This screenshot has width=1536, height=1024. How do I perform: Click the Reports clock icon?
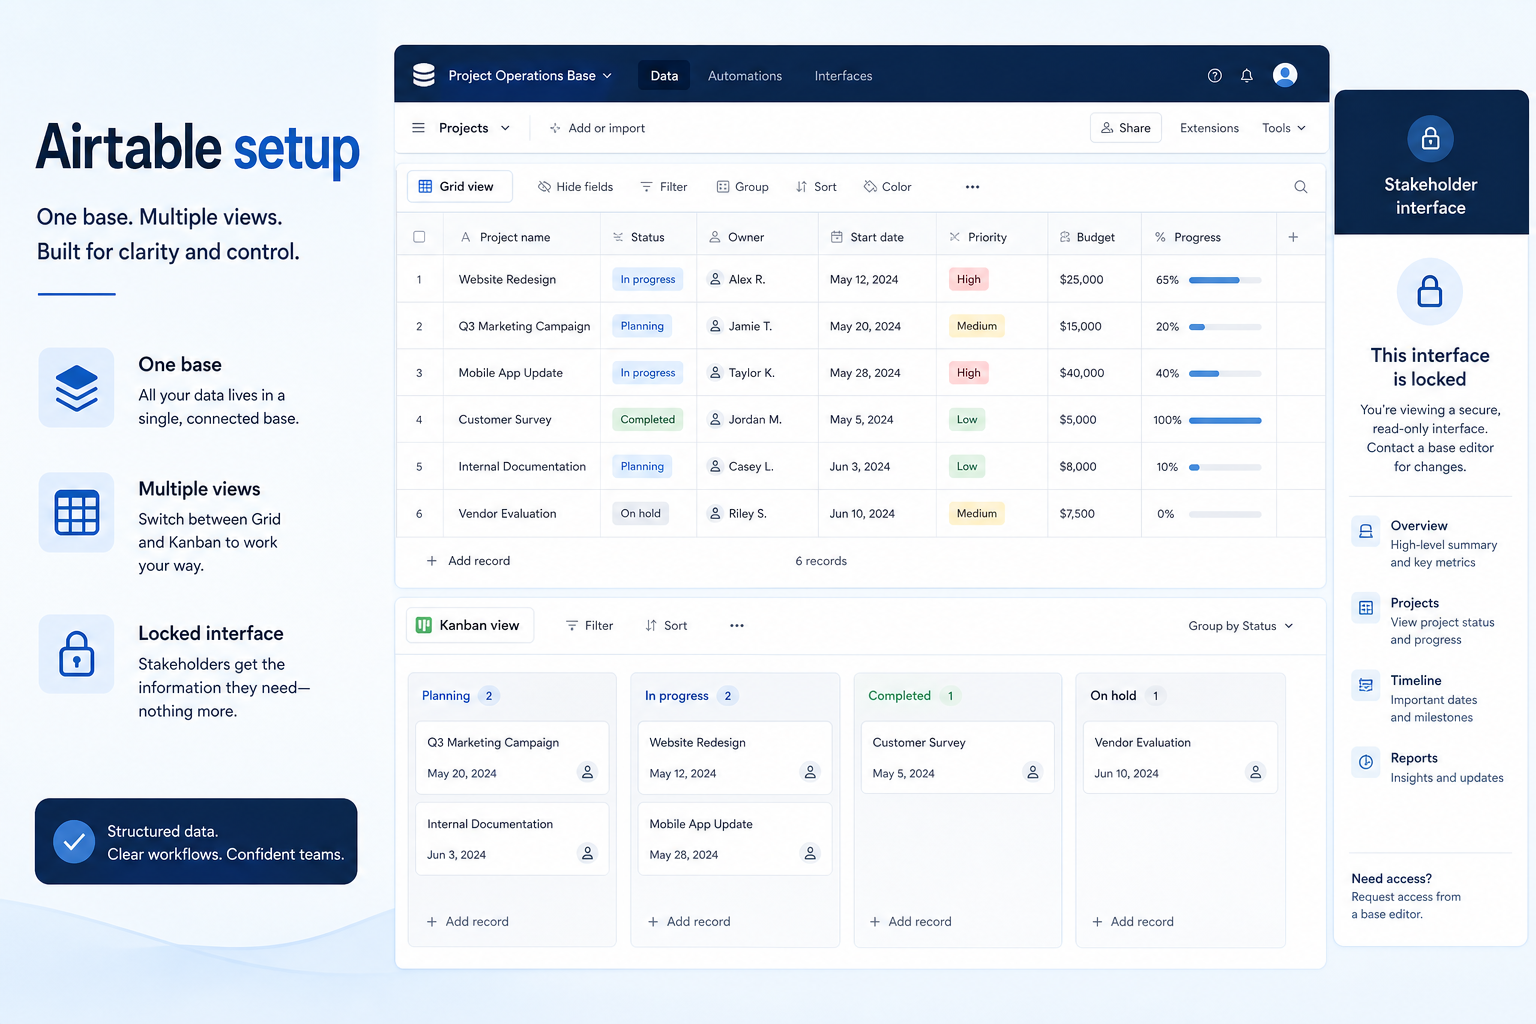pos(1365,762)
